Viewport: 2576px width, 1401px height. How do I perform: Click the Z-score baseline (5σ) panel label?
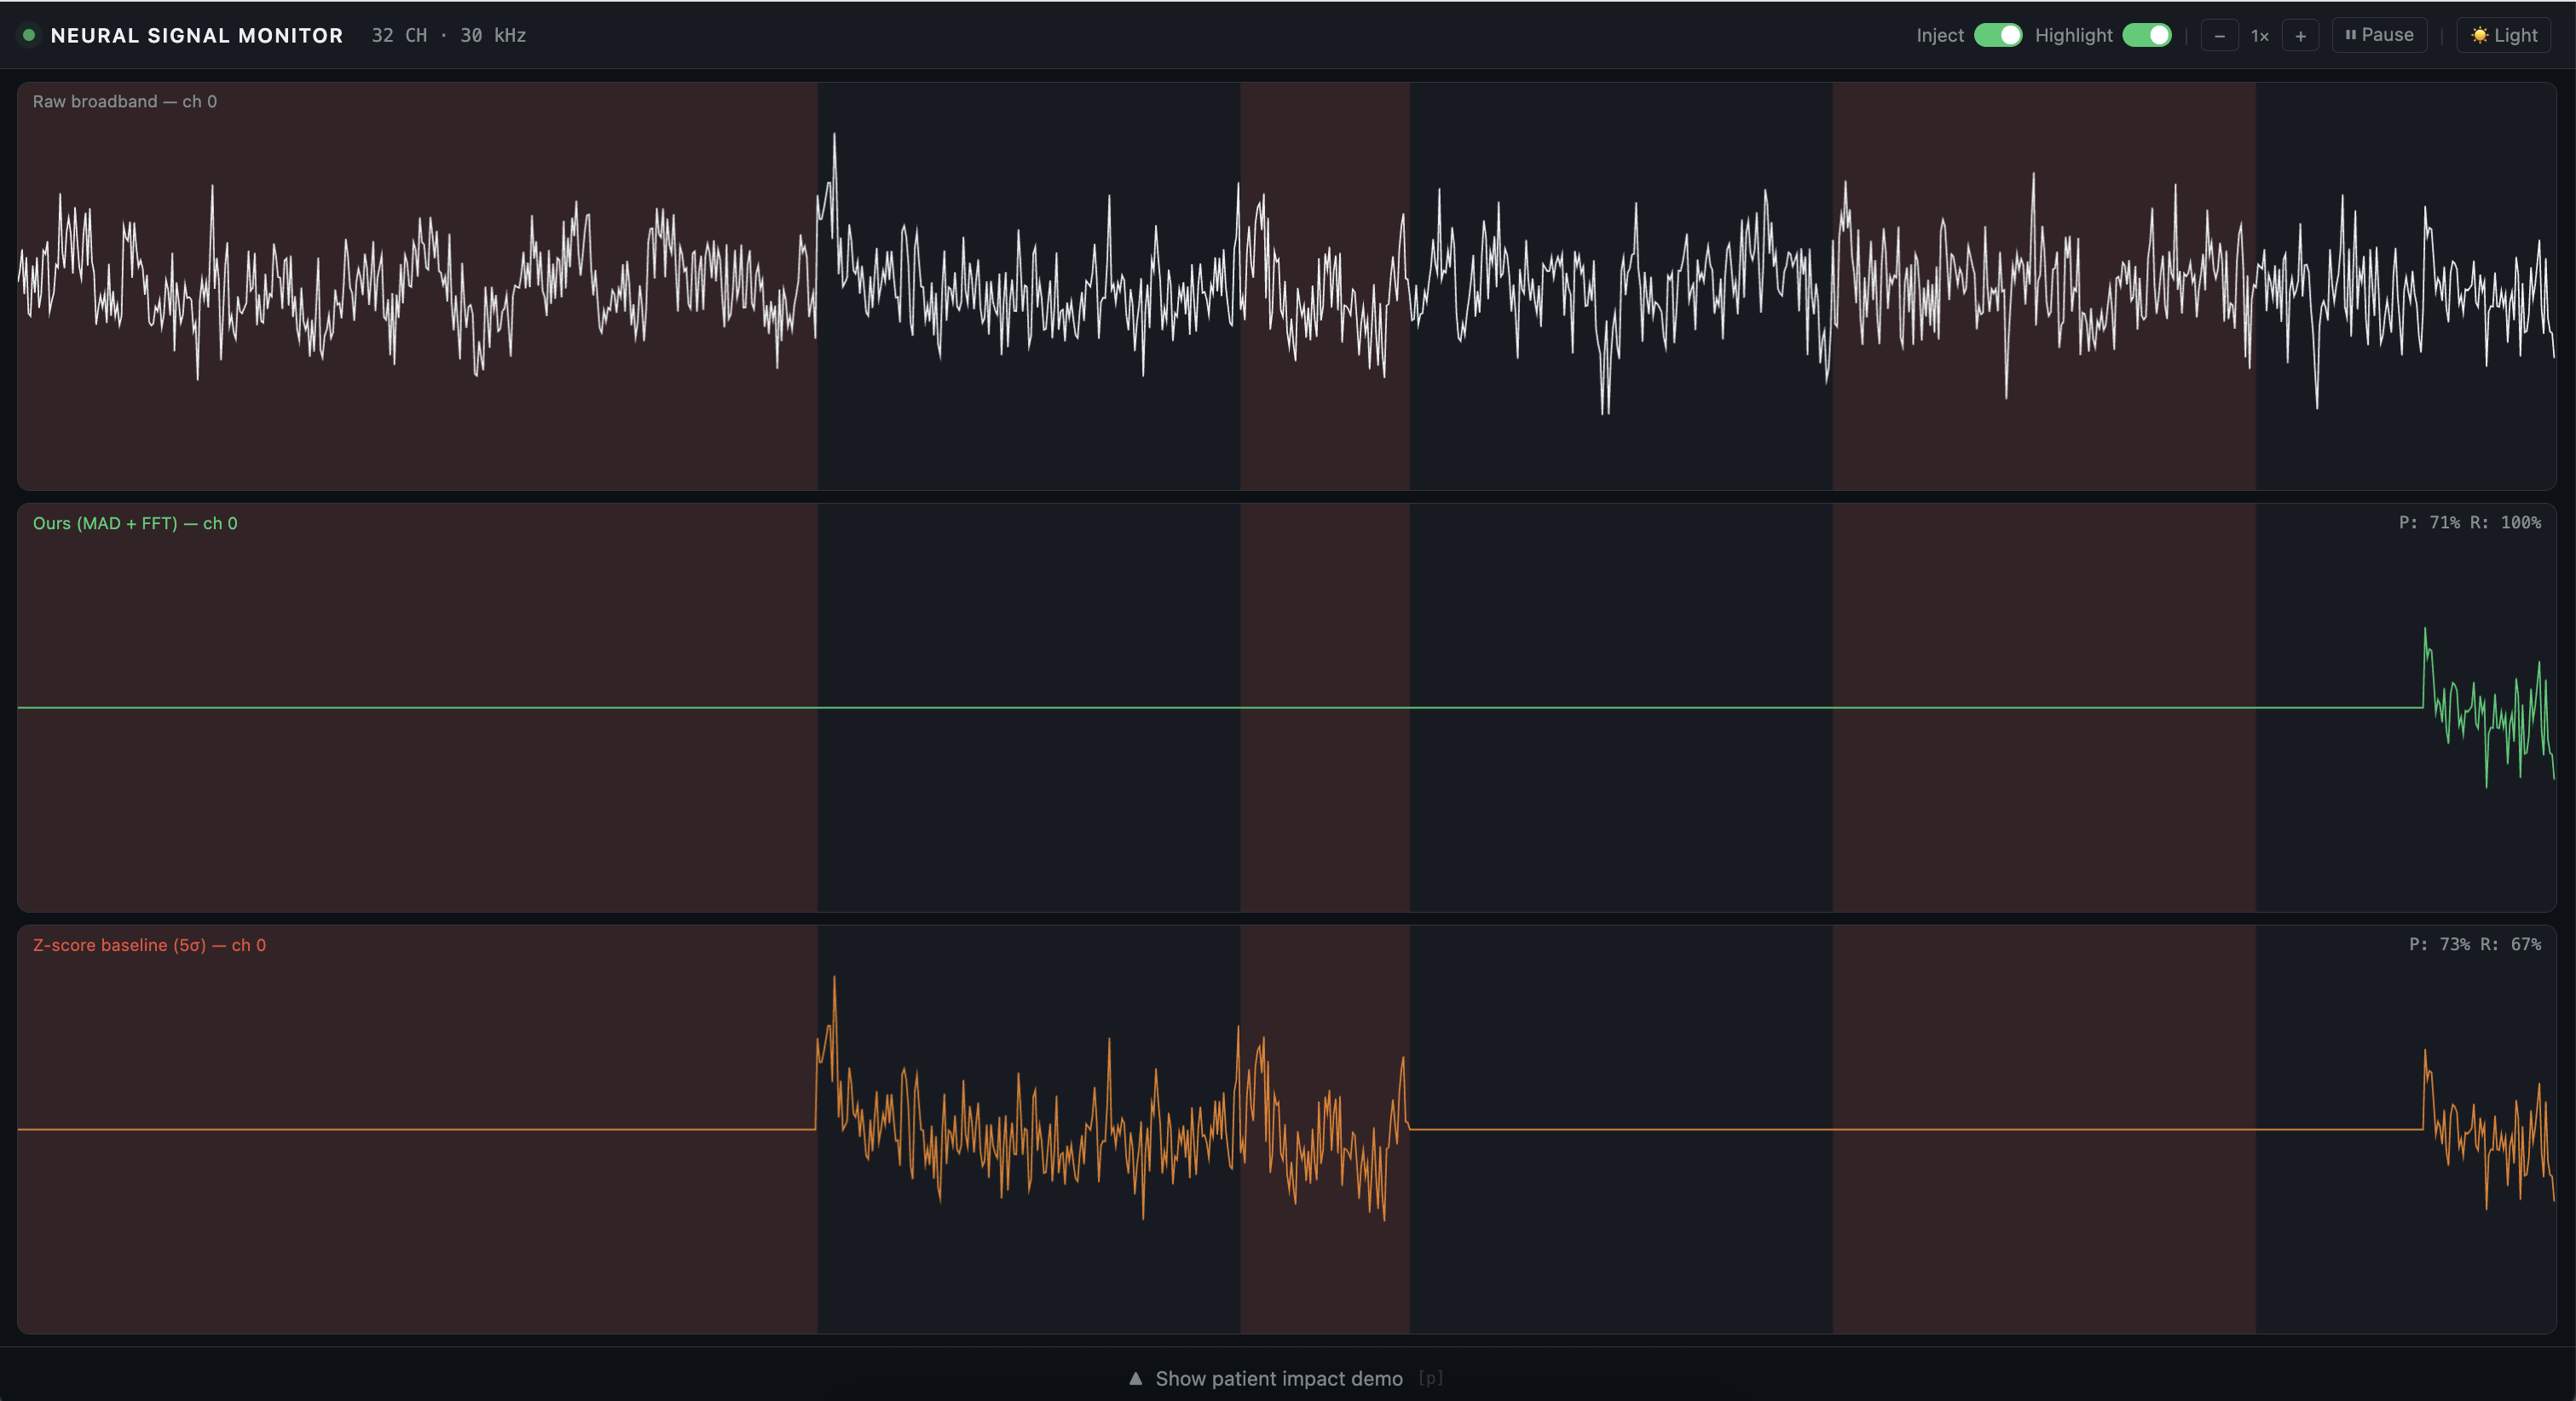click(x=149, y=945)
